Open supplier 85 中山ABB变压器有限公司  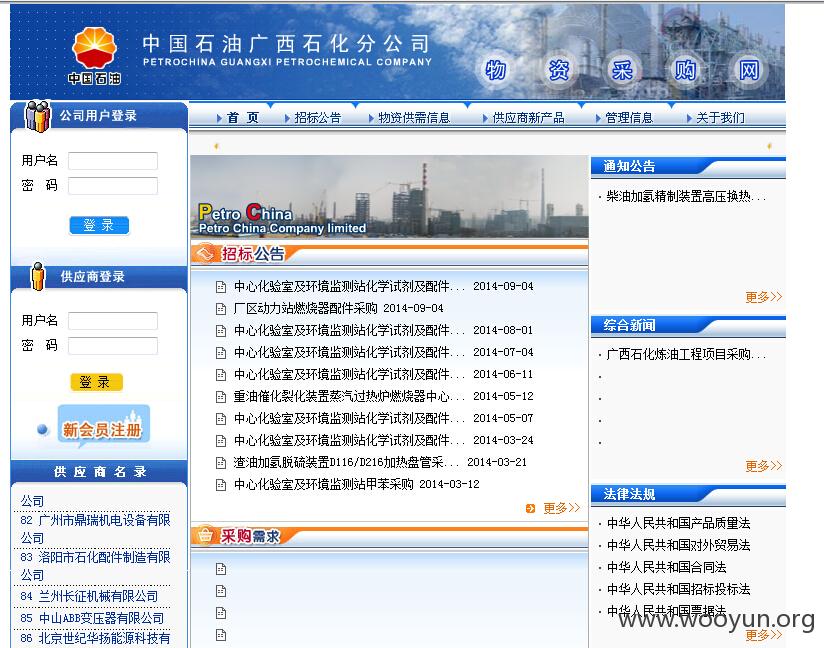(x=92, y=619)
